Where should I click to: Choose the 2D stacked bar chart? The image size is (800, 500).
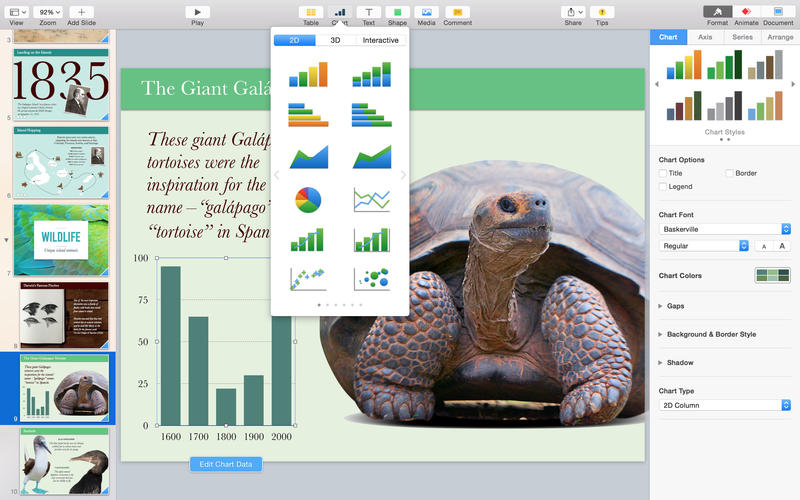[x=371, y=114]
